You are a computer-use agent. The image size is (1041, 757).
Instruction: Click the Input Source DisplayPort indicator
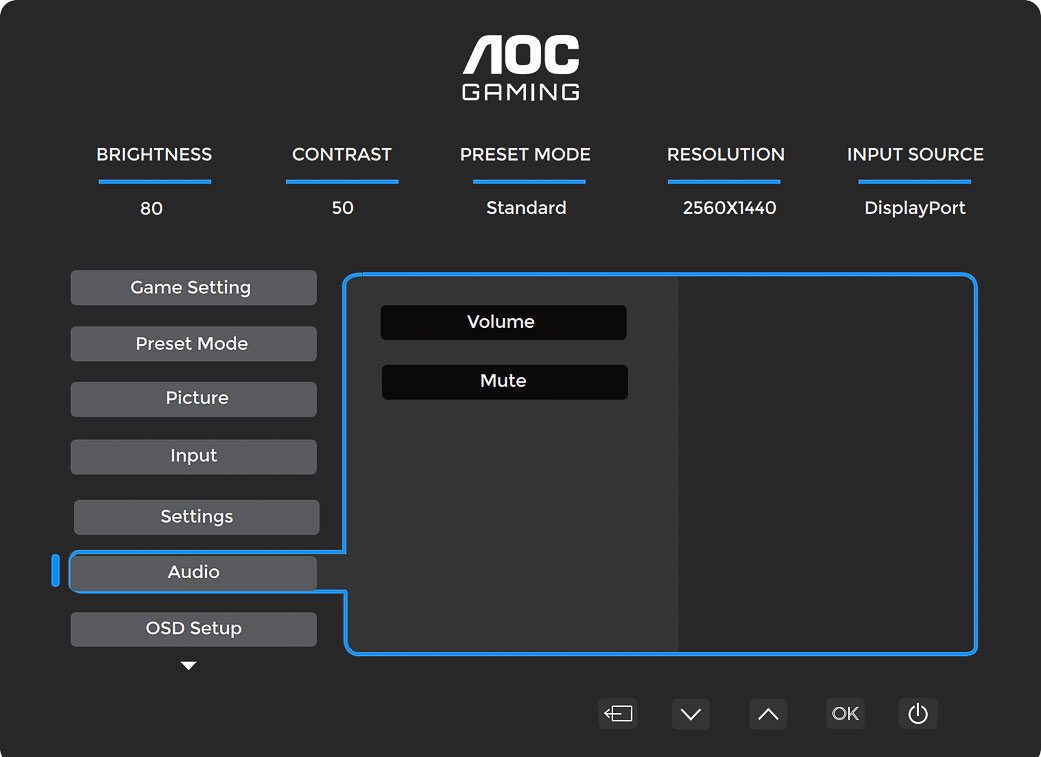click(915, 208)
